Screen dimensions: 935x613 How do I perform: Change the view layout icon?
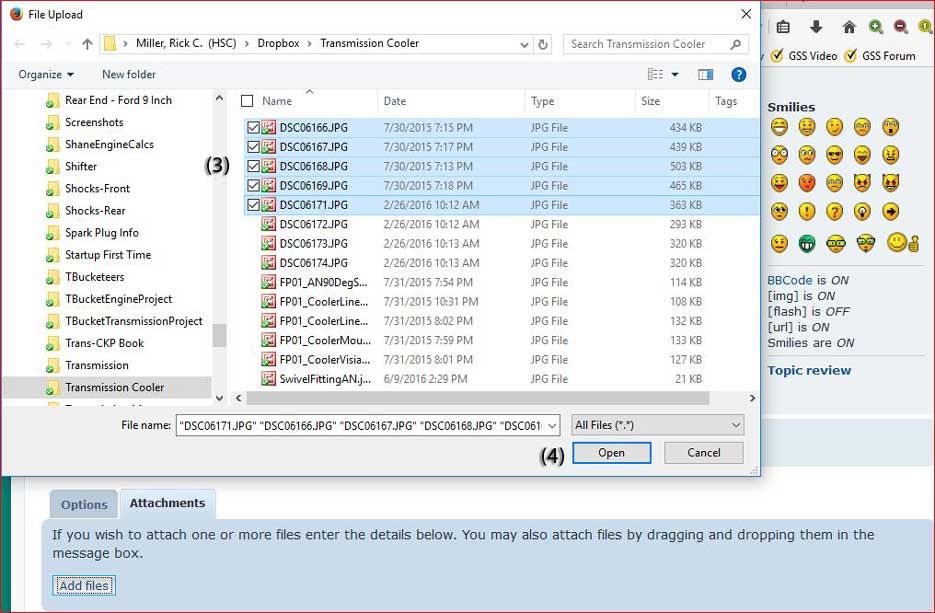pyautogui.click(x=655, y=75)
